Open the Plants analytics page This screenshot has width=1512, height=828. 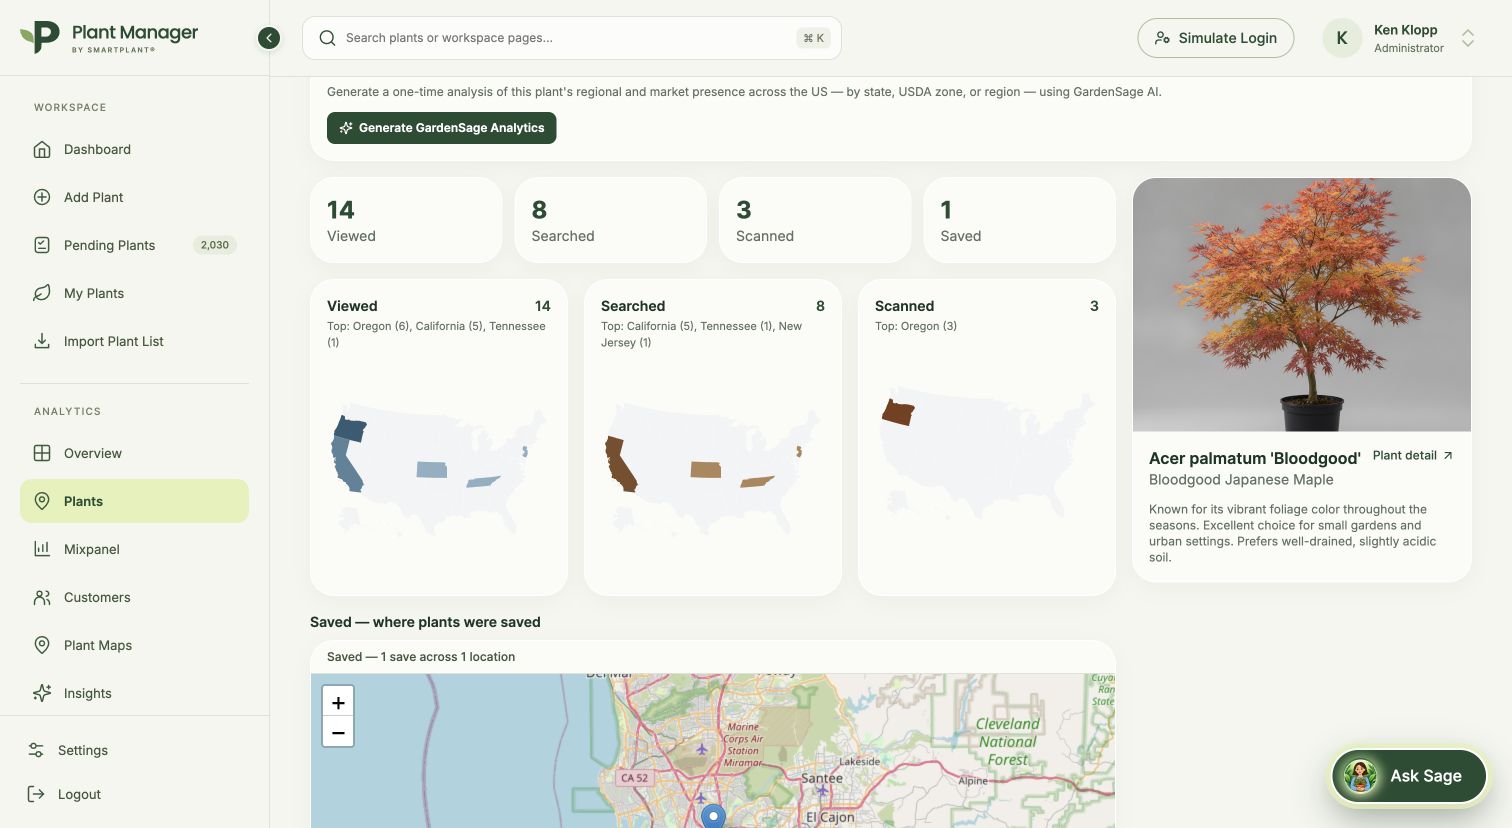tap(134, 501)
